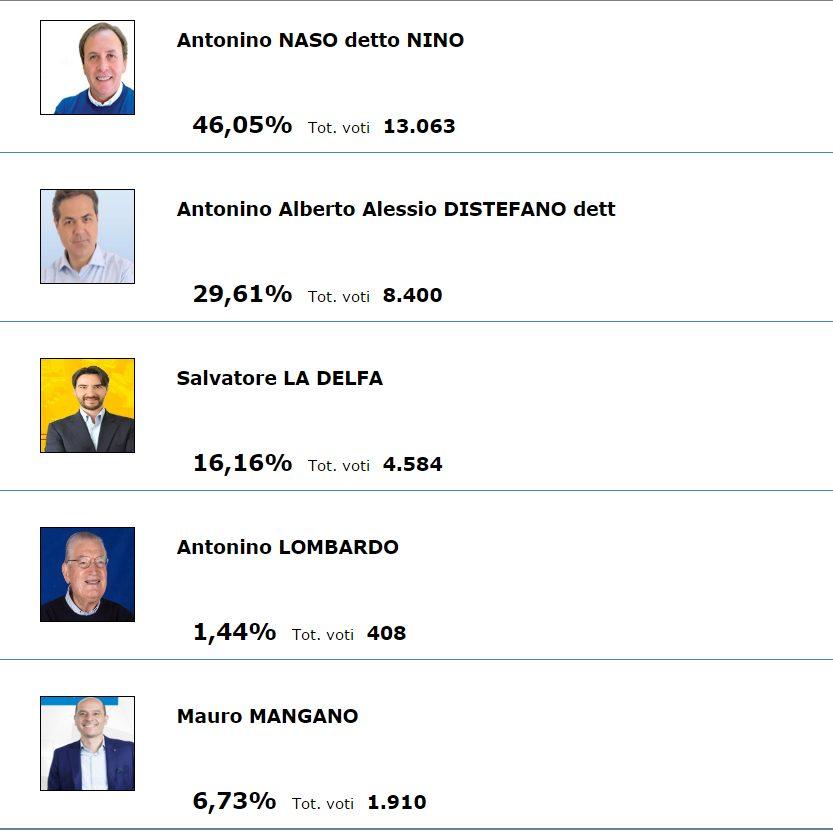
Task: Click the photo beside Antonino NASO detto NINO
Action: click(87, 67)
